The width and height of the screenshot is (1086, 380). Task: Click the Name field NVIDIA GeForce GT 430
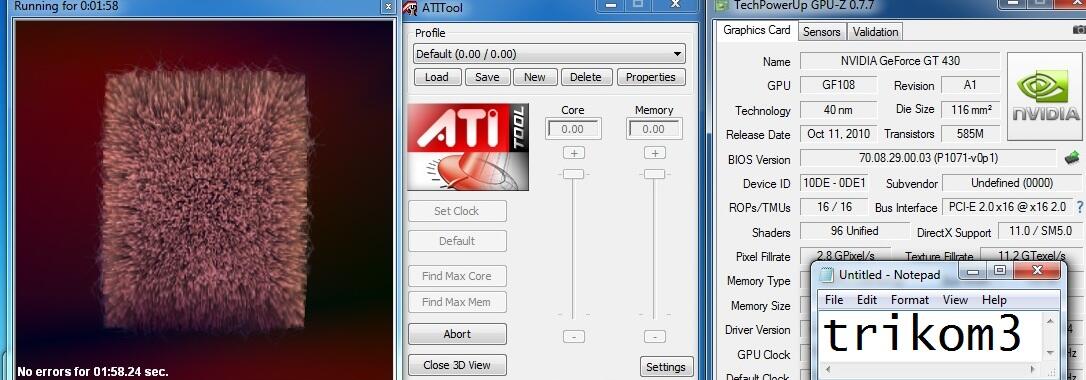[900, 61]
